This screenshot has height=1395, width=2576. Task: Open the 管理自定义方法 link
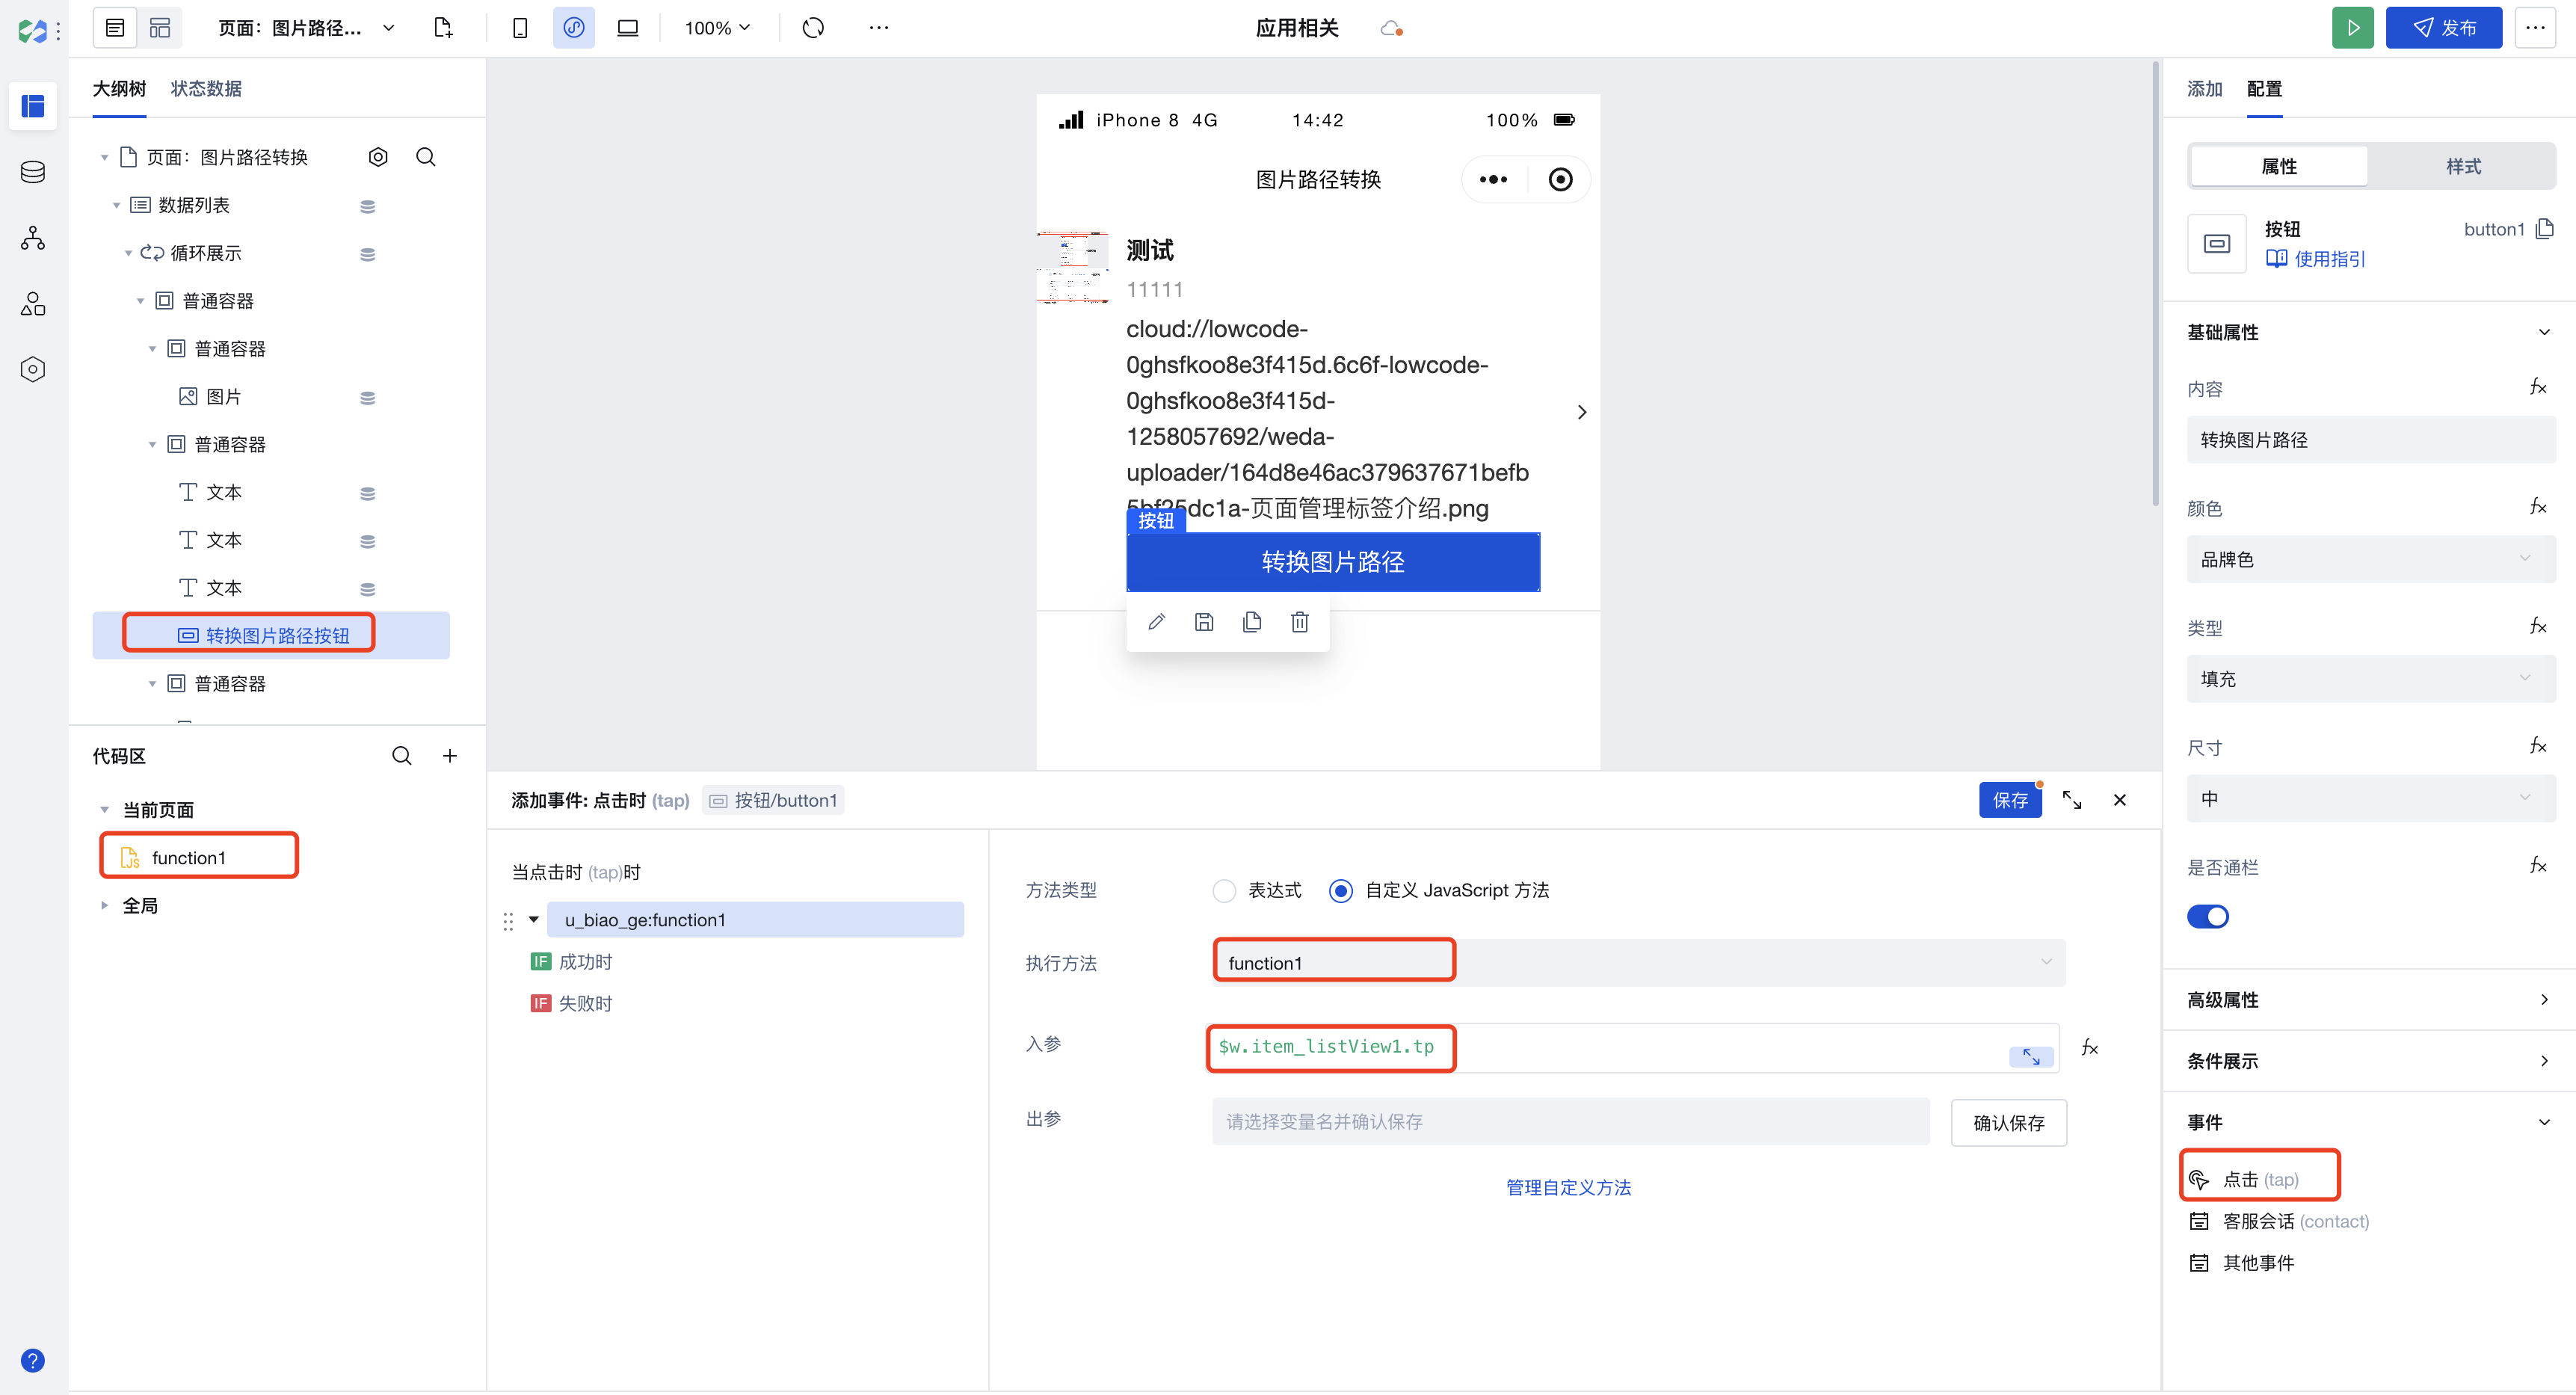coord(1568,1188)
